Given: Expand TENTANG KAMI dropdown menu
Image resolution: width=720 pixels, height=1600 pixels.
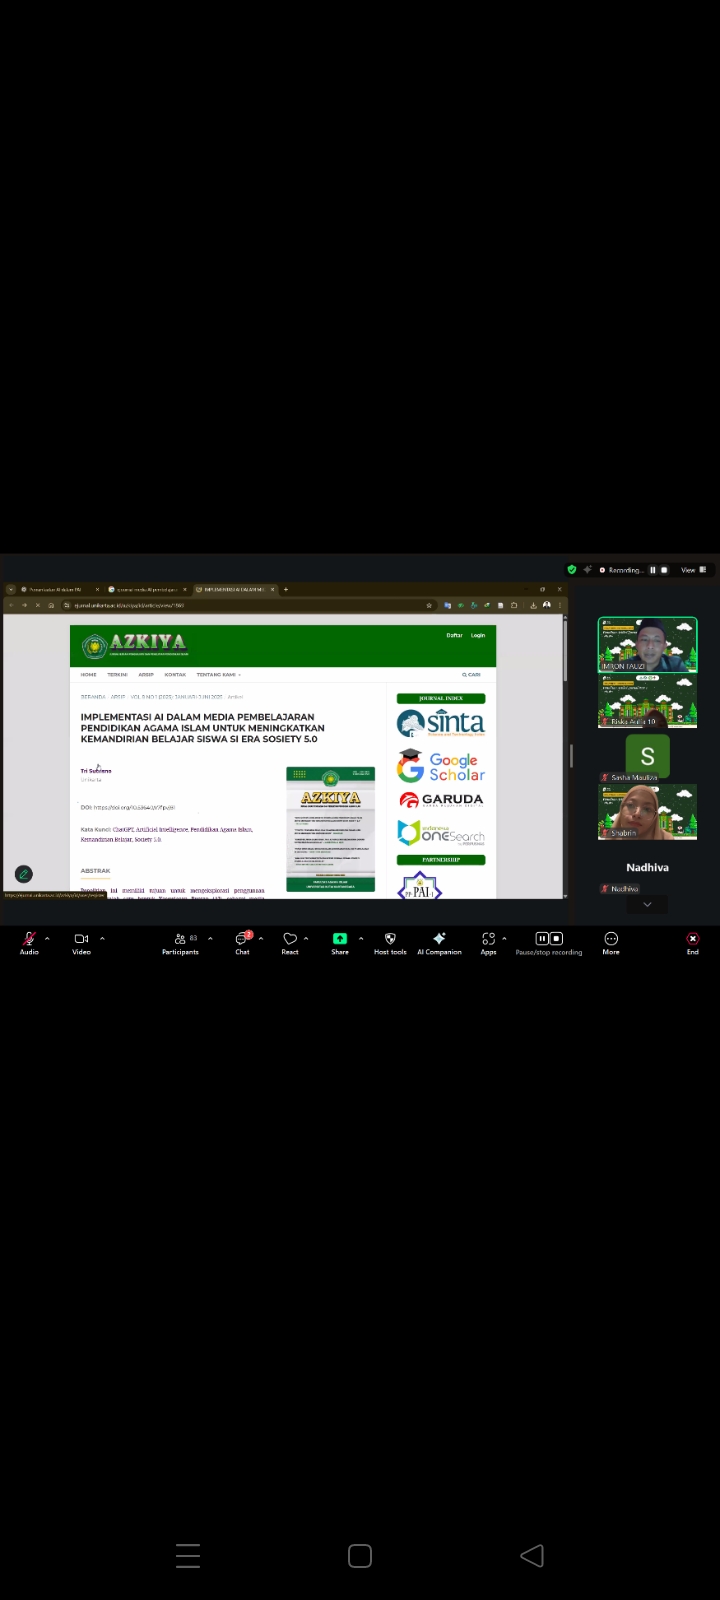Looking at the screenshot, I should click(218, 675).
